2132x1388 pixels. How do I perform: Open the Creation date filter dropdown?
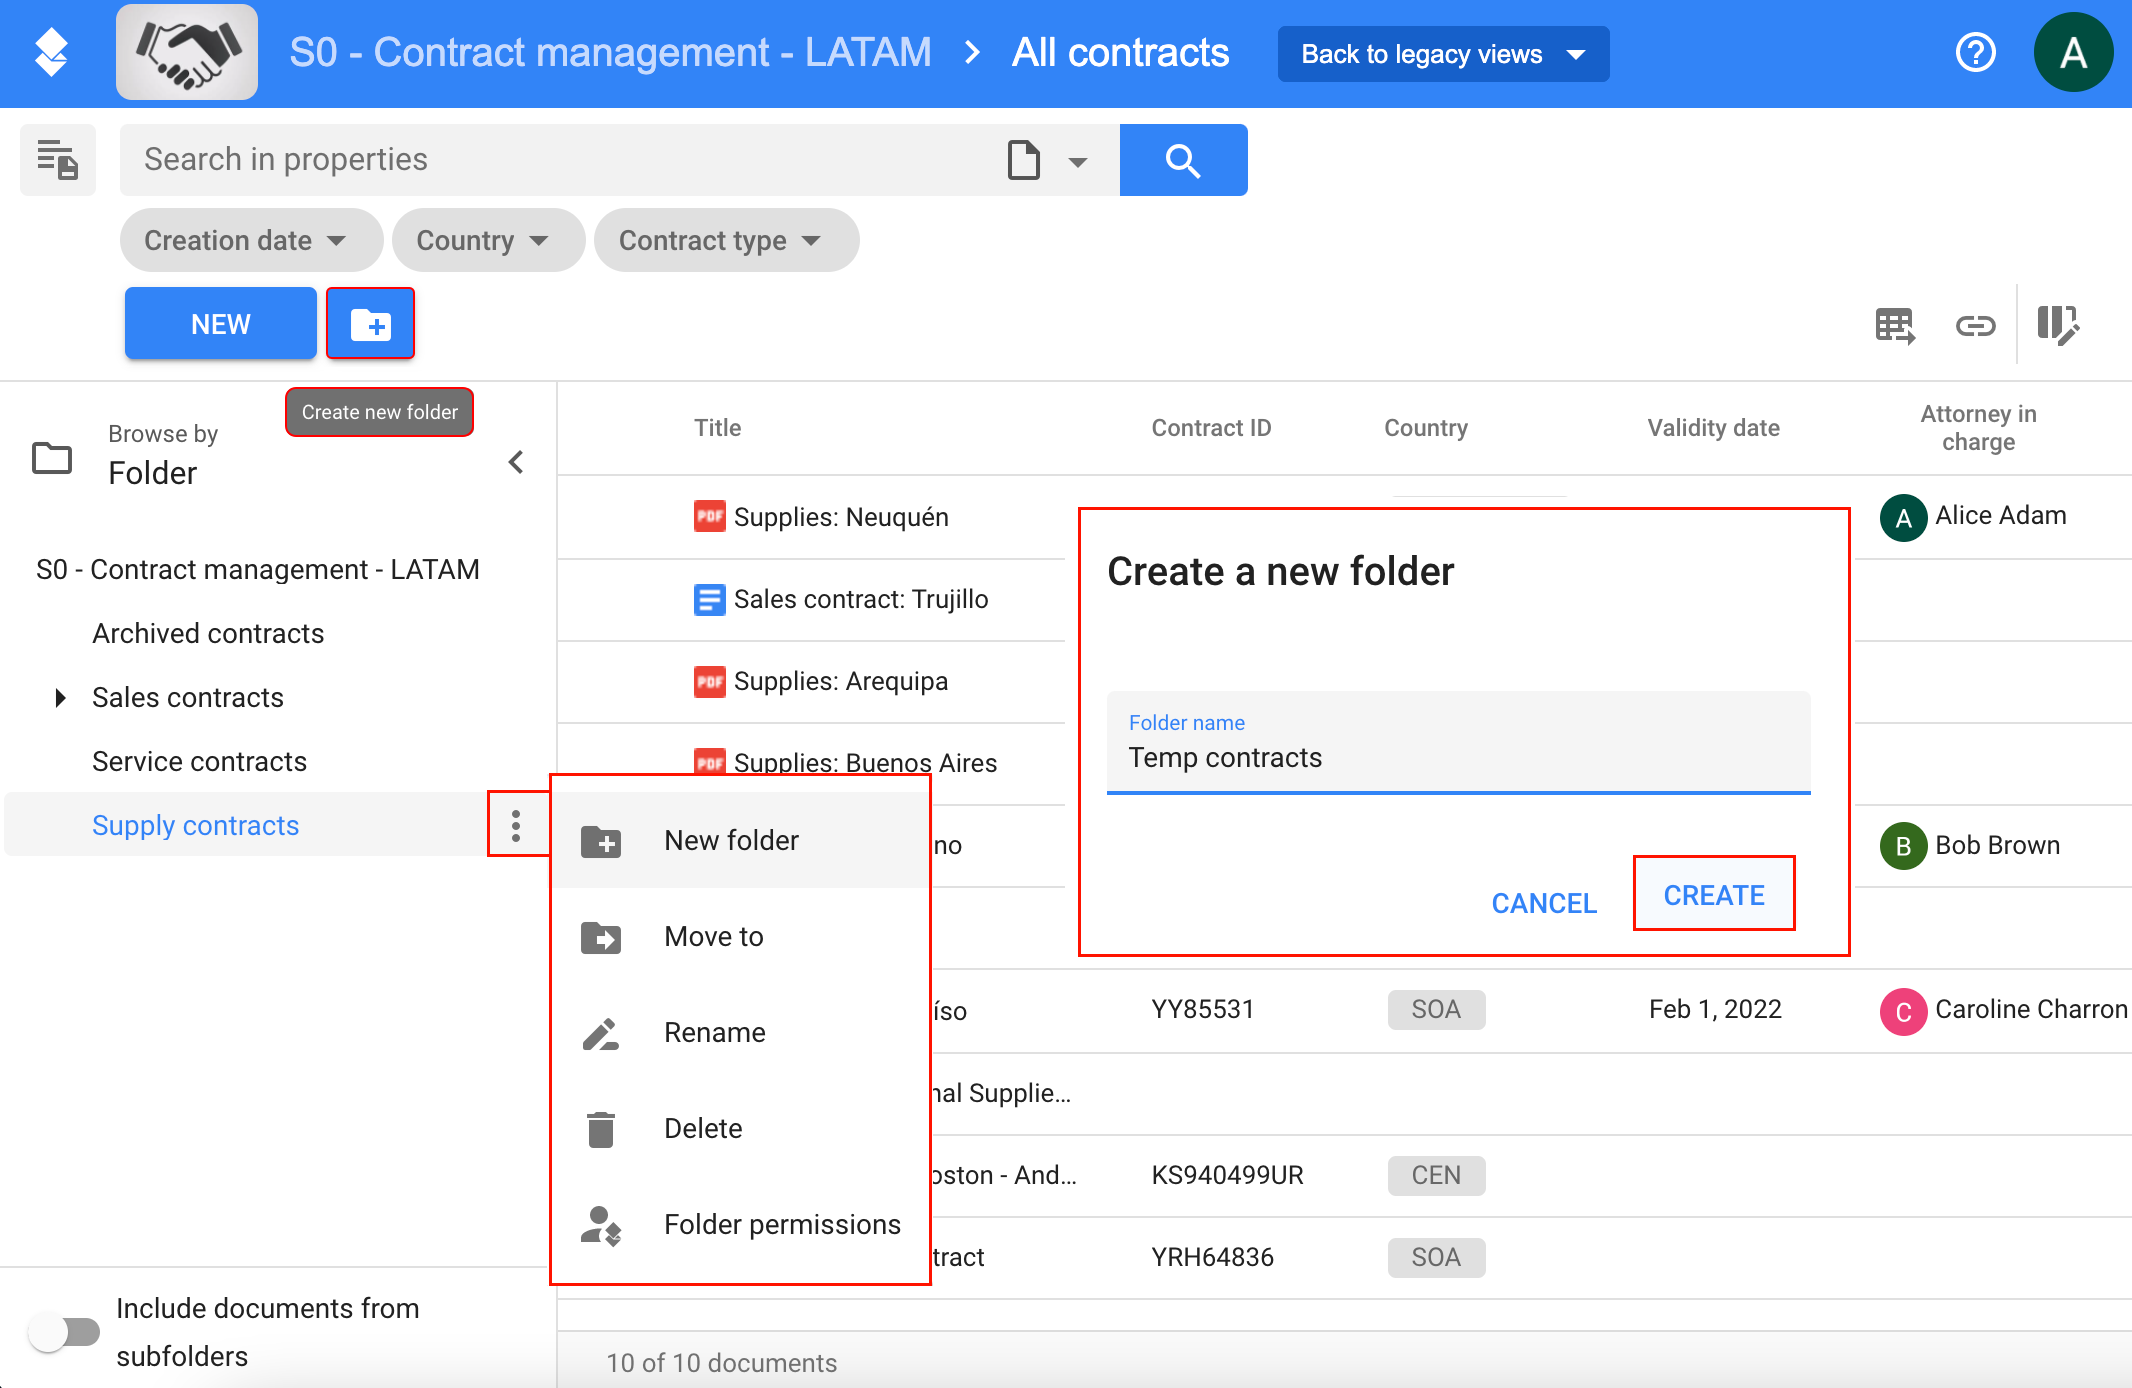[x=250, y=240]
